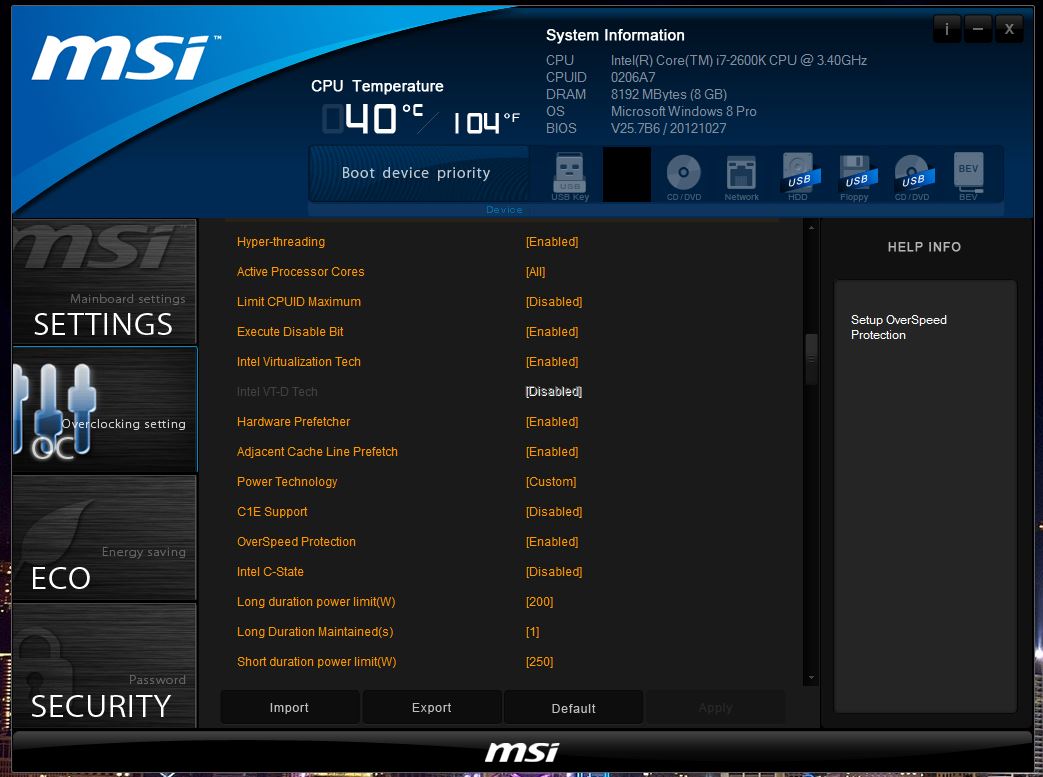Select the USB Key boot device icon
1043x777 pixels.
pyautogui.click(x=569, y=176)
